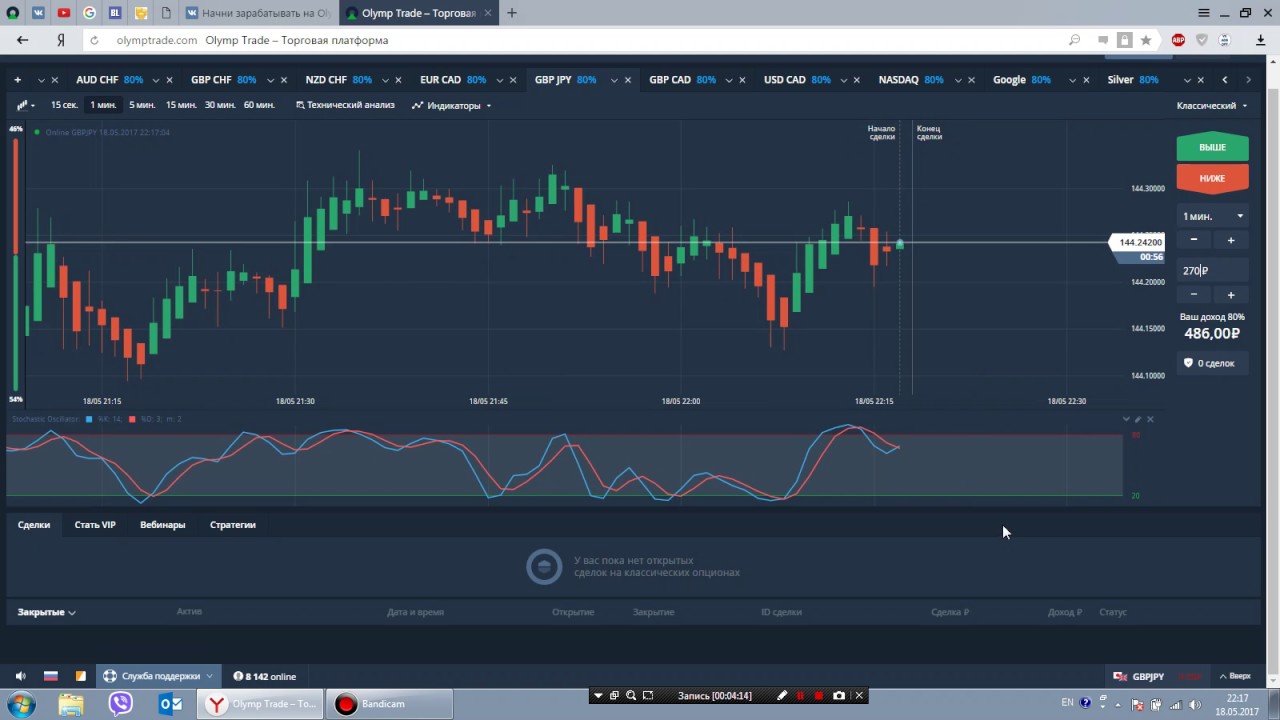Click the НИЖЕ (lower) red button

[1212, 178]
